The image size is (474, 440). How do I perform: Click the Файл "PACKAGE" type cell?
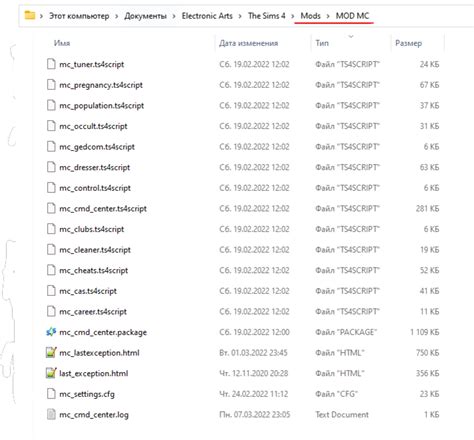click(x=346, y=332)
